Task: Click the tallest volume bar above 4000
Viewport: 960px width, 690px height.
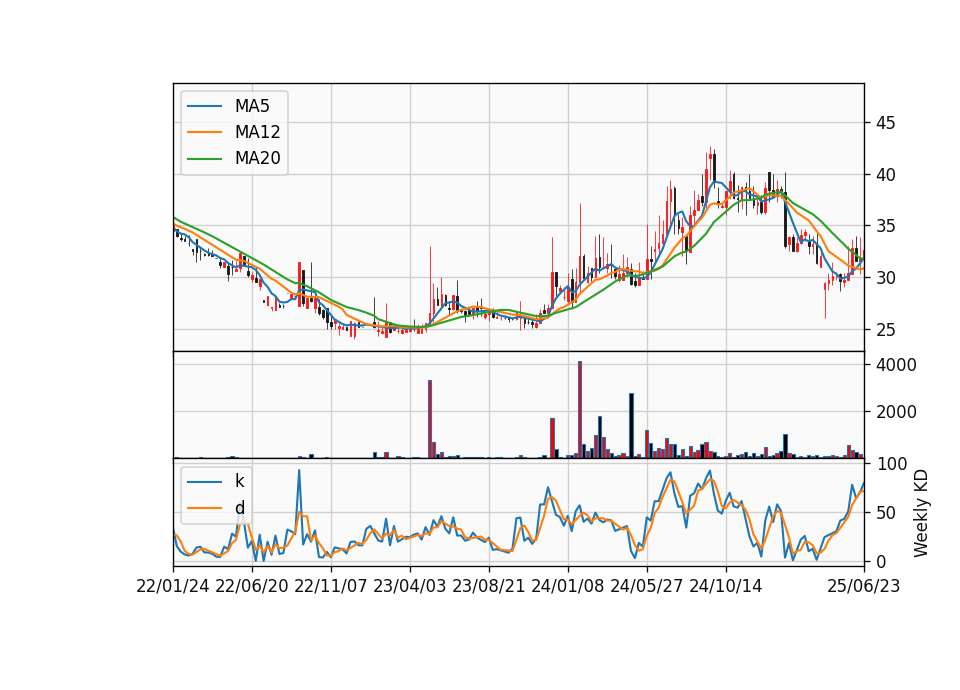Action: [x=580, y=410]
